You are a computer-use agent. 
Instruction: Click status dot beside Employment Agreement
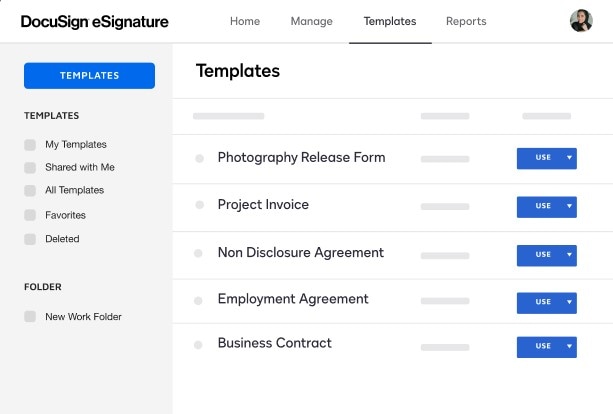199,300
